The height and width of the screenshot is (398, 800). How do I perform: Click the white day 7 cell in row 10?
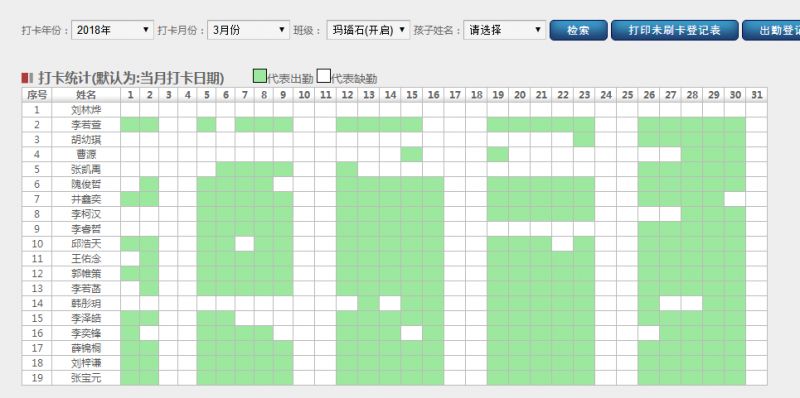(x=244, y=244)
